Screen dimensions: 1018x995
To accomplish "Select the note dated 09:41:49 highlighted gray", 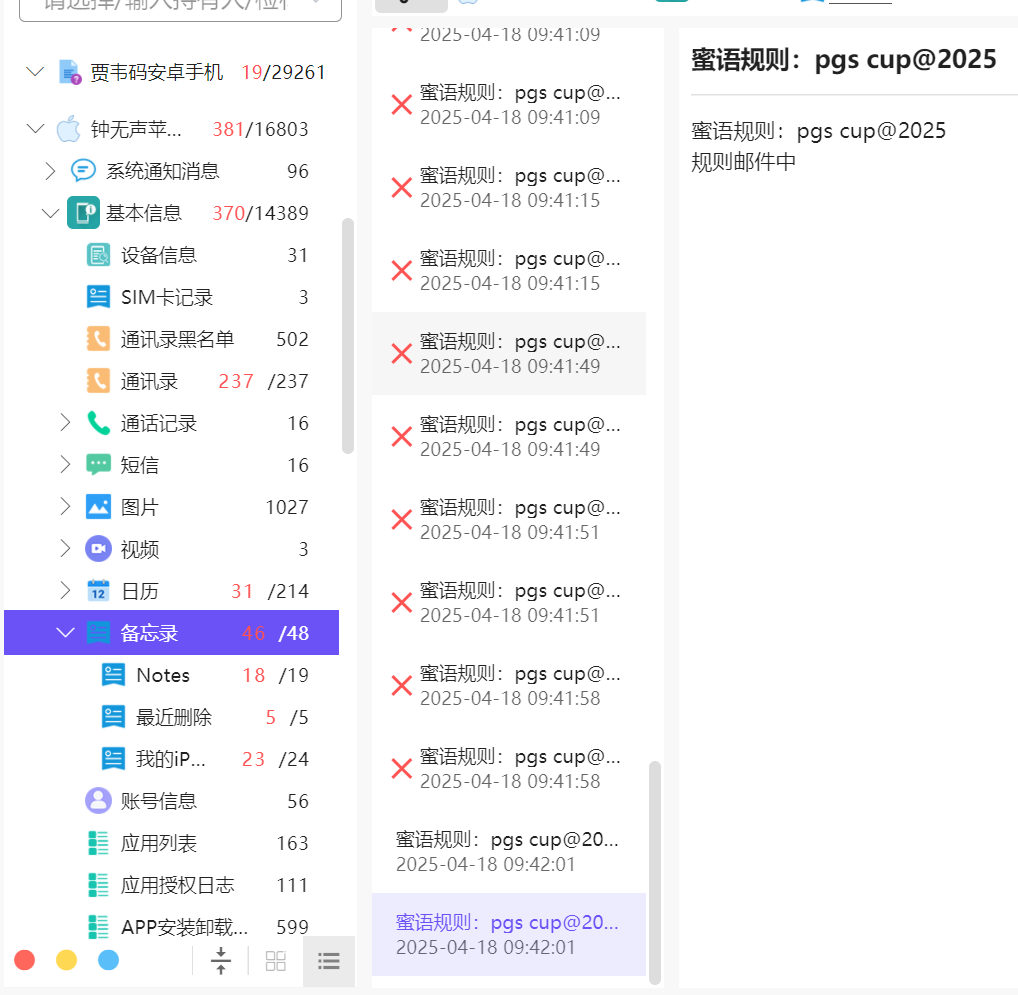I will click(509, 354).
